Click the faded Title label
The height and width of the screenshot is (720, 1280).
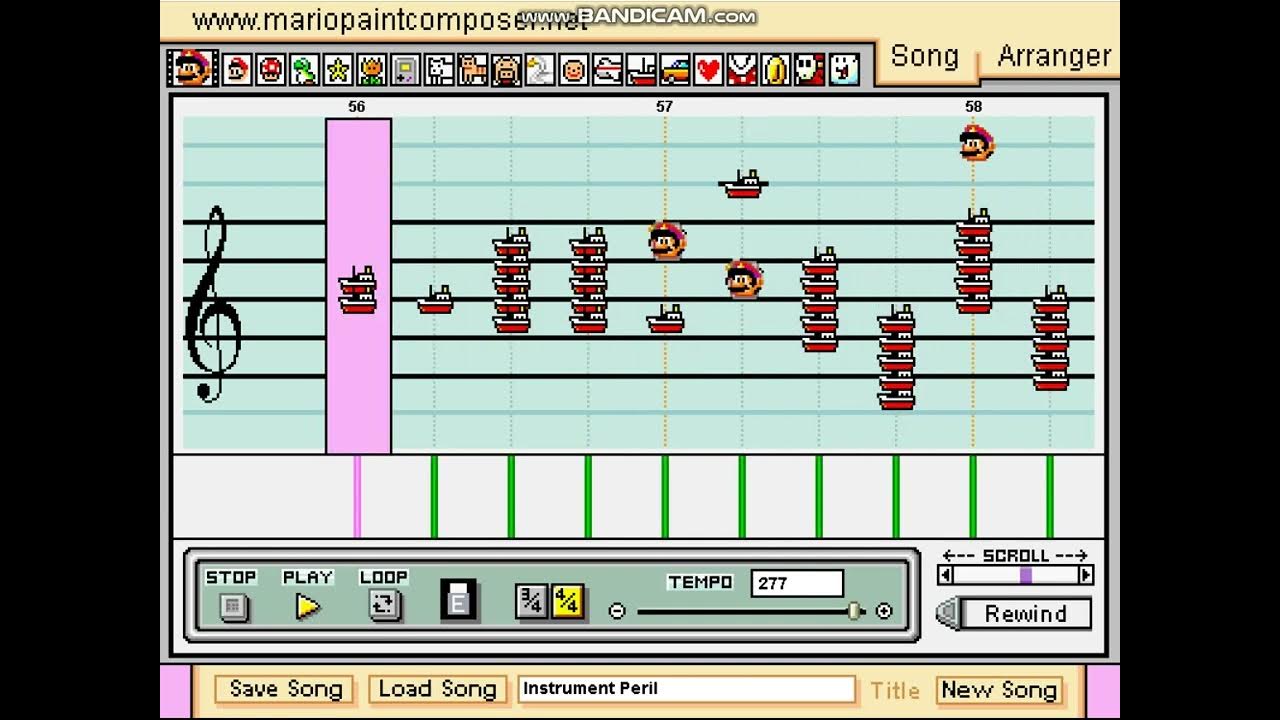(895, 690)
